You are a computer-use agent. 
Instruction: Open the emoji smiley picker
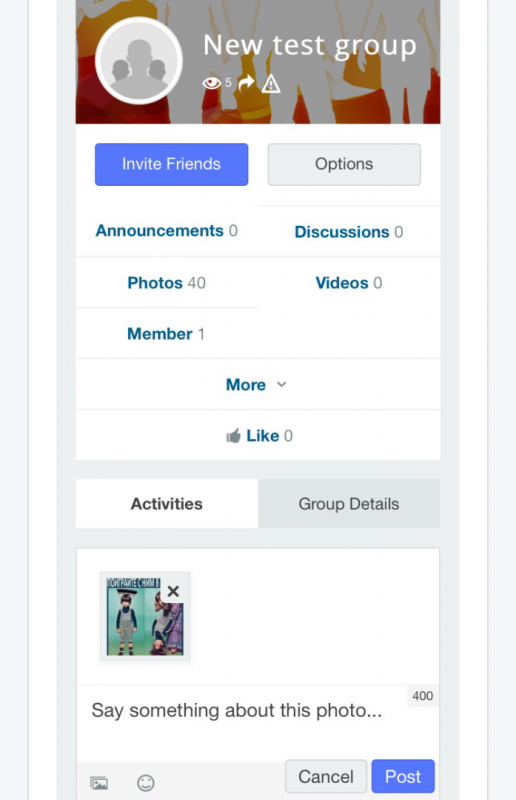click(145, 783)
